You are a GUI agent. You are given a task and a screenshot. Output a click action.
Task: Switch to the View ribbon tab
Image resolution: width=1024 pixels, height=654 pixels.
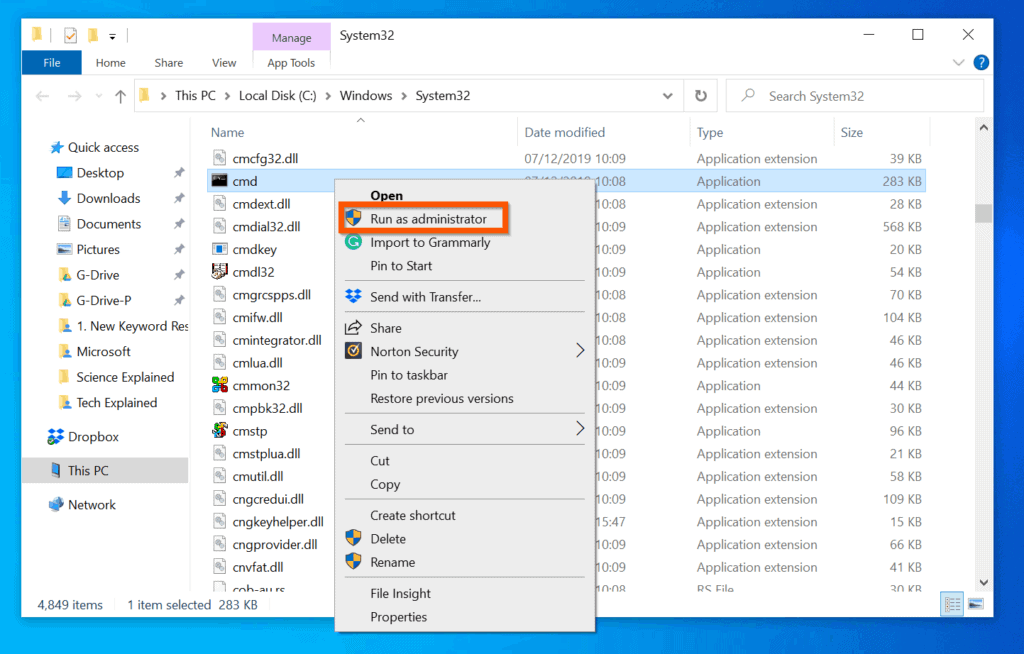pyautogui.click(x=224, y=62)
